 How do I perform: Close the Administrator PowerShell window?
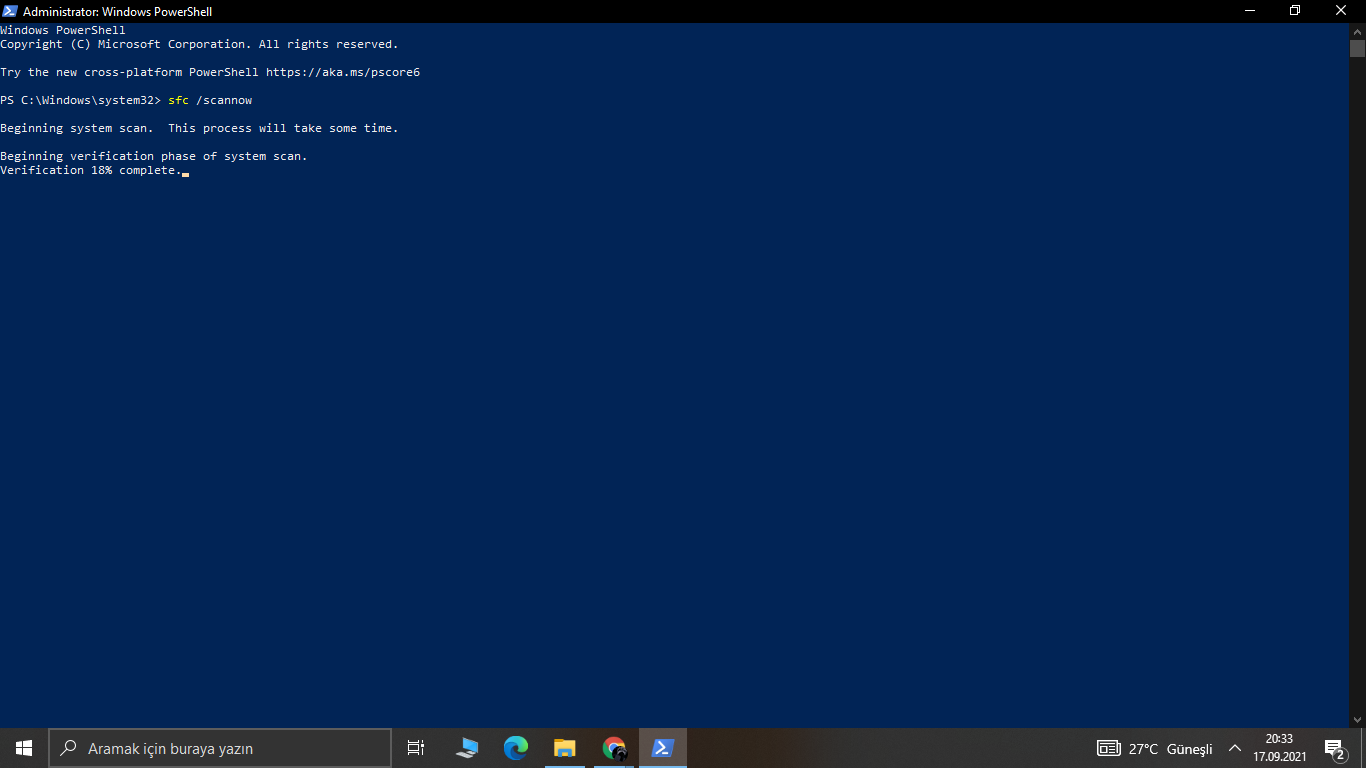pos(1342,11)
